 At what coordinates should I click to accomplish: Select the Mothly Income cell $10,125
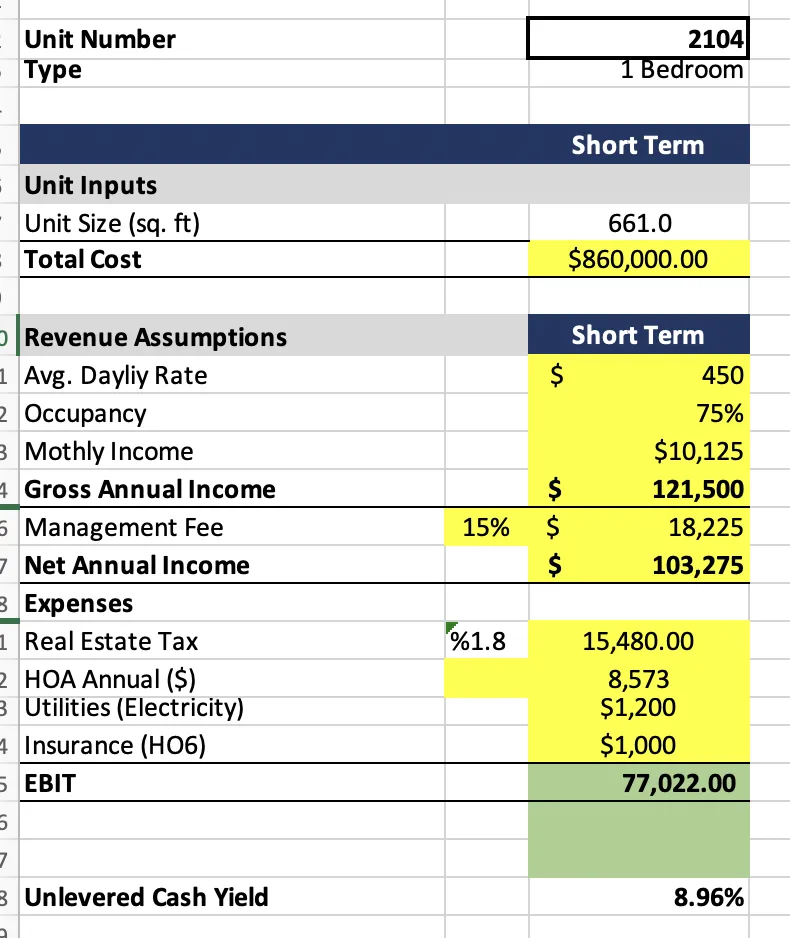pyautogui.click(x=639, y=451)
